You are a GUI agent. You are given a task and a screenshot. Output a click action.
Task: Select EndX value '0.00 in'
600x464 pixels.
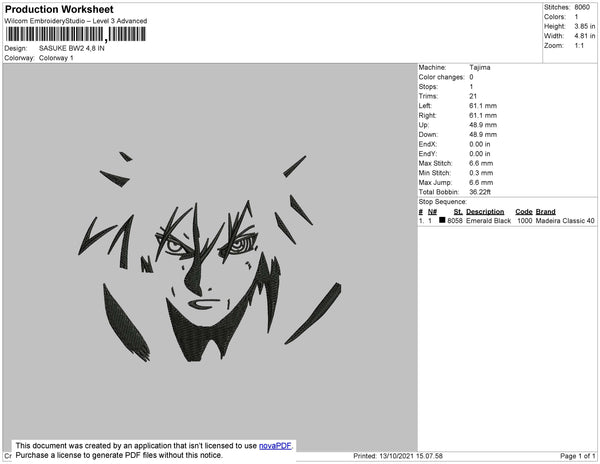[479, 144]
